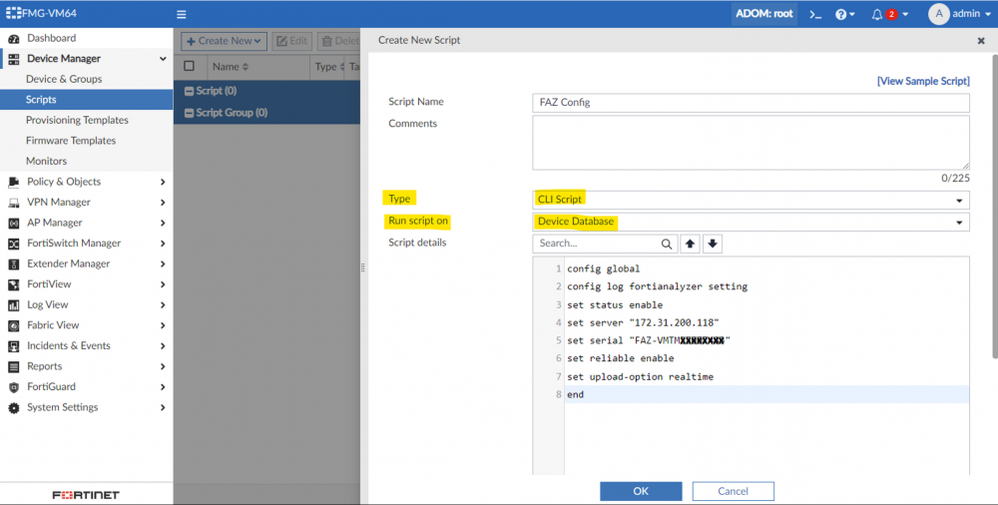998x505 pixels.
Task: Click script line 'set upload-option realtime'
Action: pyautogui.click(x=640, y=377)
